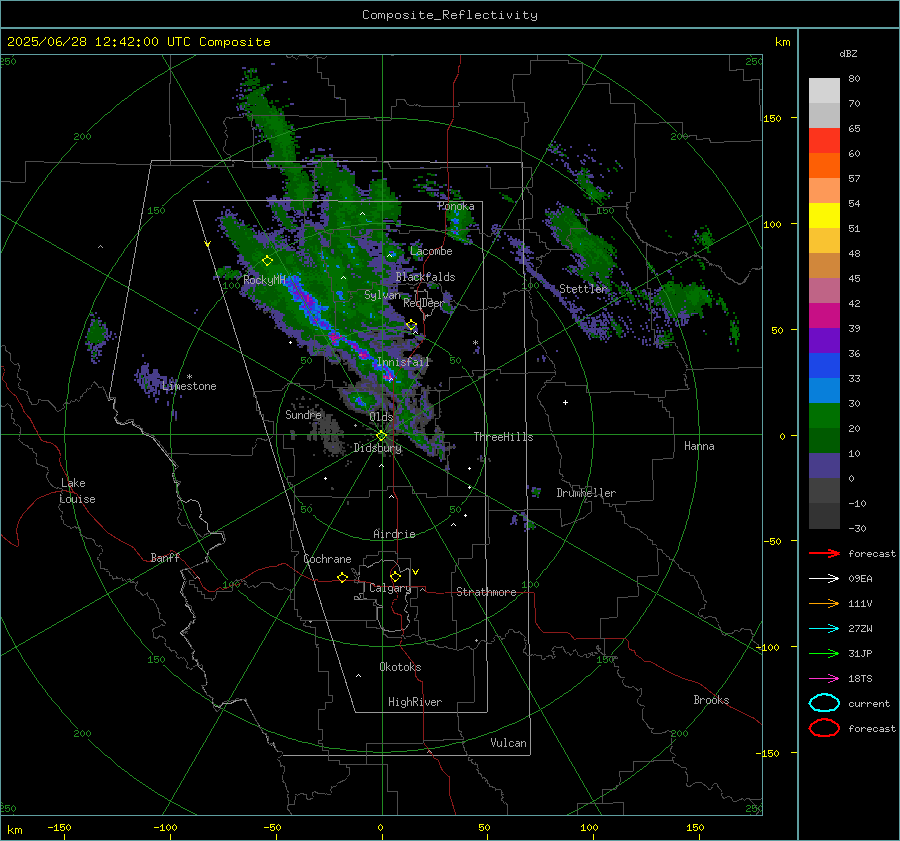Click the -30 dBZ dark gray swatch
Image resolution: width=900 pixels, height=841 pixels.
click(824, 516)
